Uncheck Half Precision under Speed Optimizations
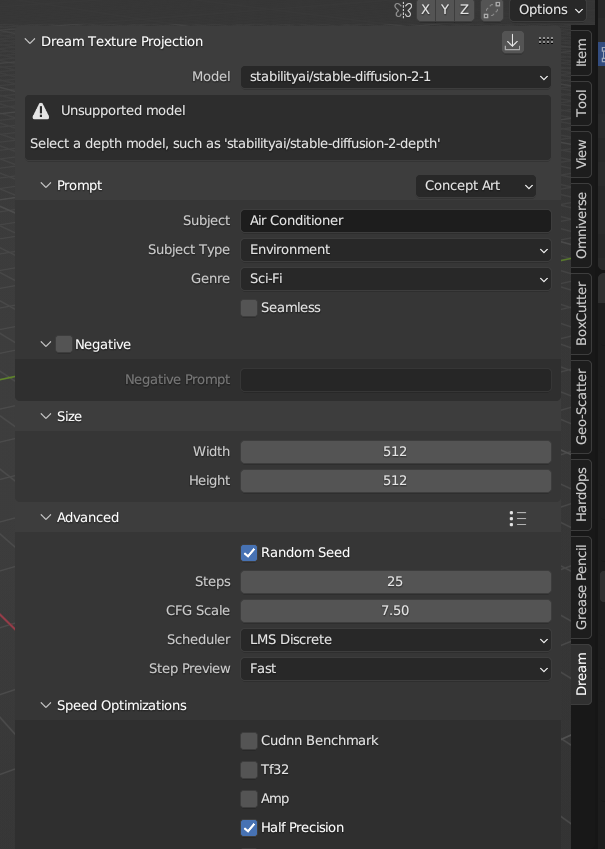This screenshot has height=849, width=605. tap(248, 828)
